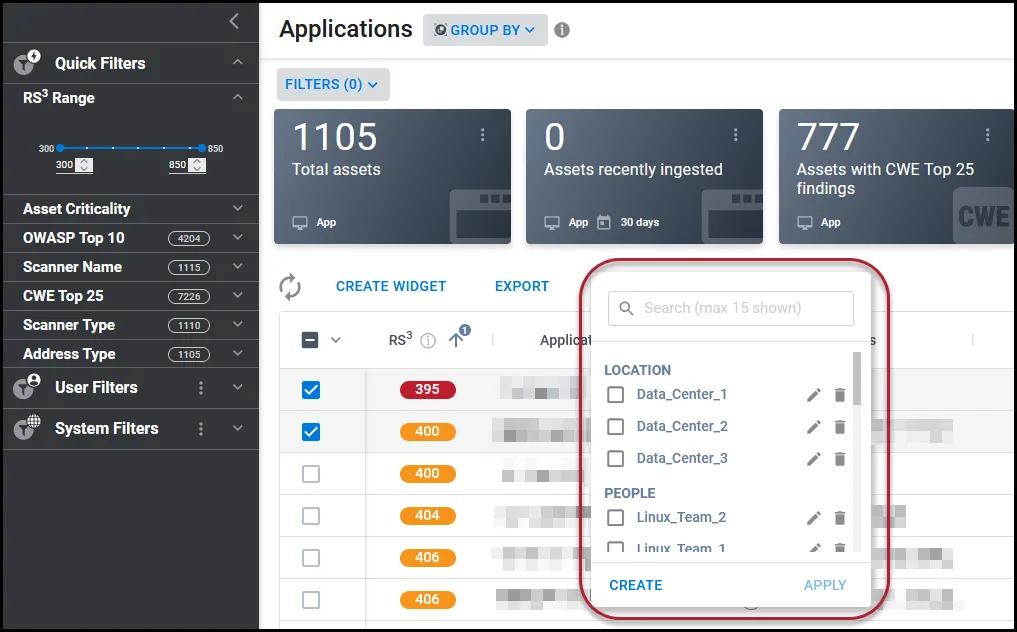Expand the System Filters section chevron
The image size is (1017, 632).
pos(238,428)
